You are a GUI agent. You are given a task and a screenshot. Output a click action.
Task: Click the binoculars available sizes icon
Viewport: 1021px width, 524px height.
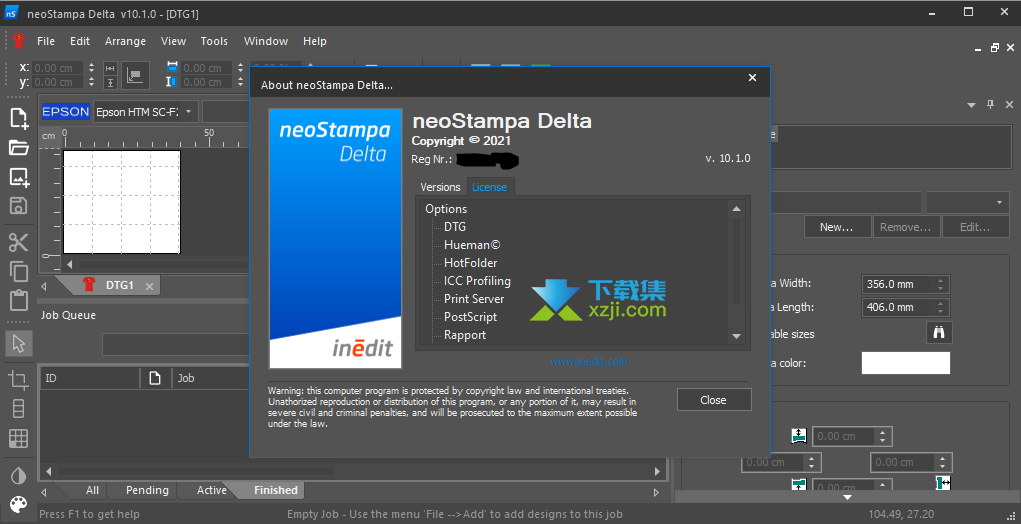(939, 333)
